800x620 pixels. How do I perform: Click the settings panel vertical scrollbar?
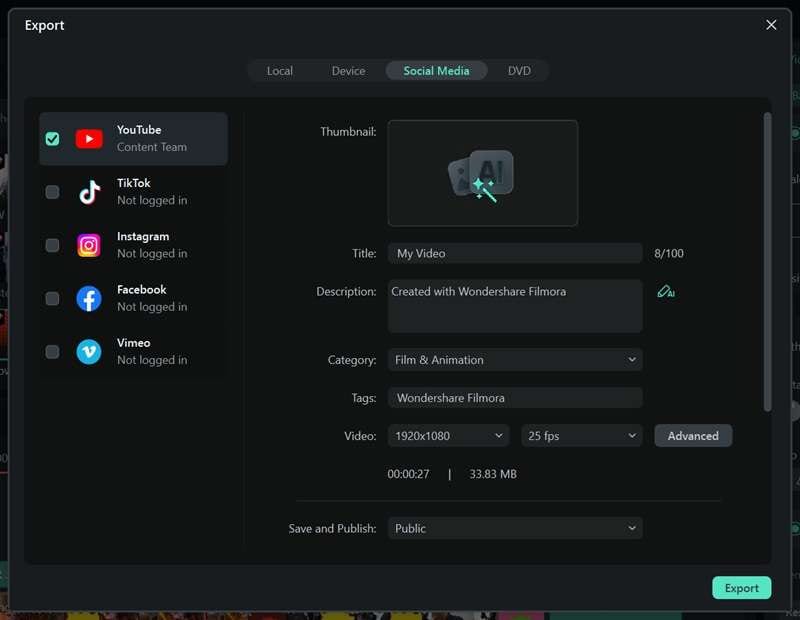tap(767, 262)
